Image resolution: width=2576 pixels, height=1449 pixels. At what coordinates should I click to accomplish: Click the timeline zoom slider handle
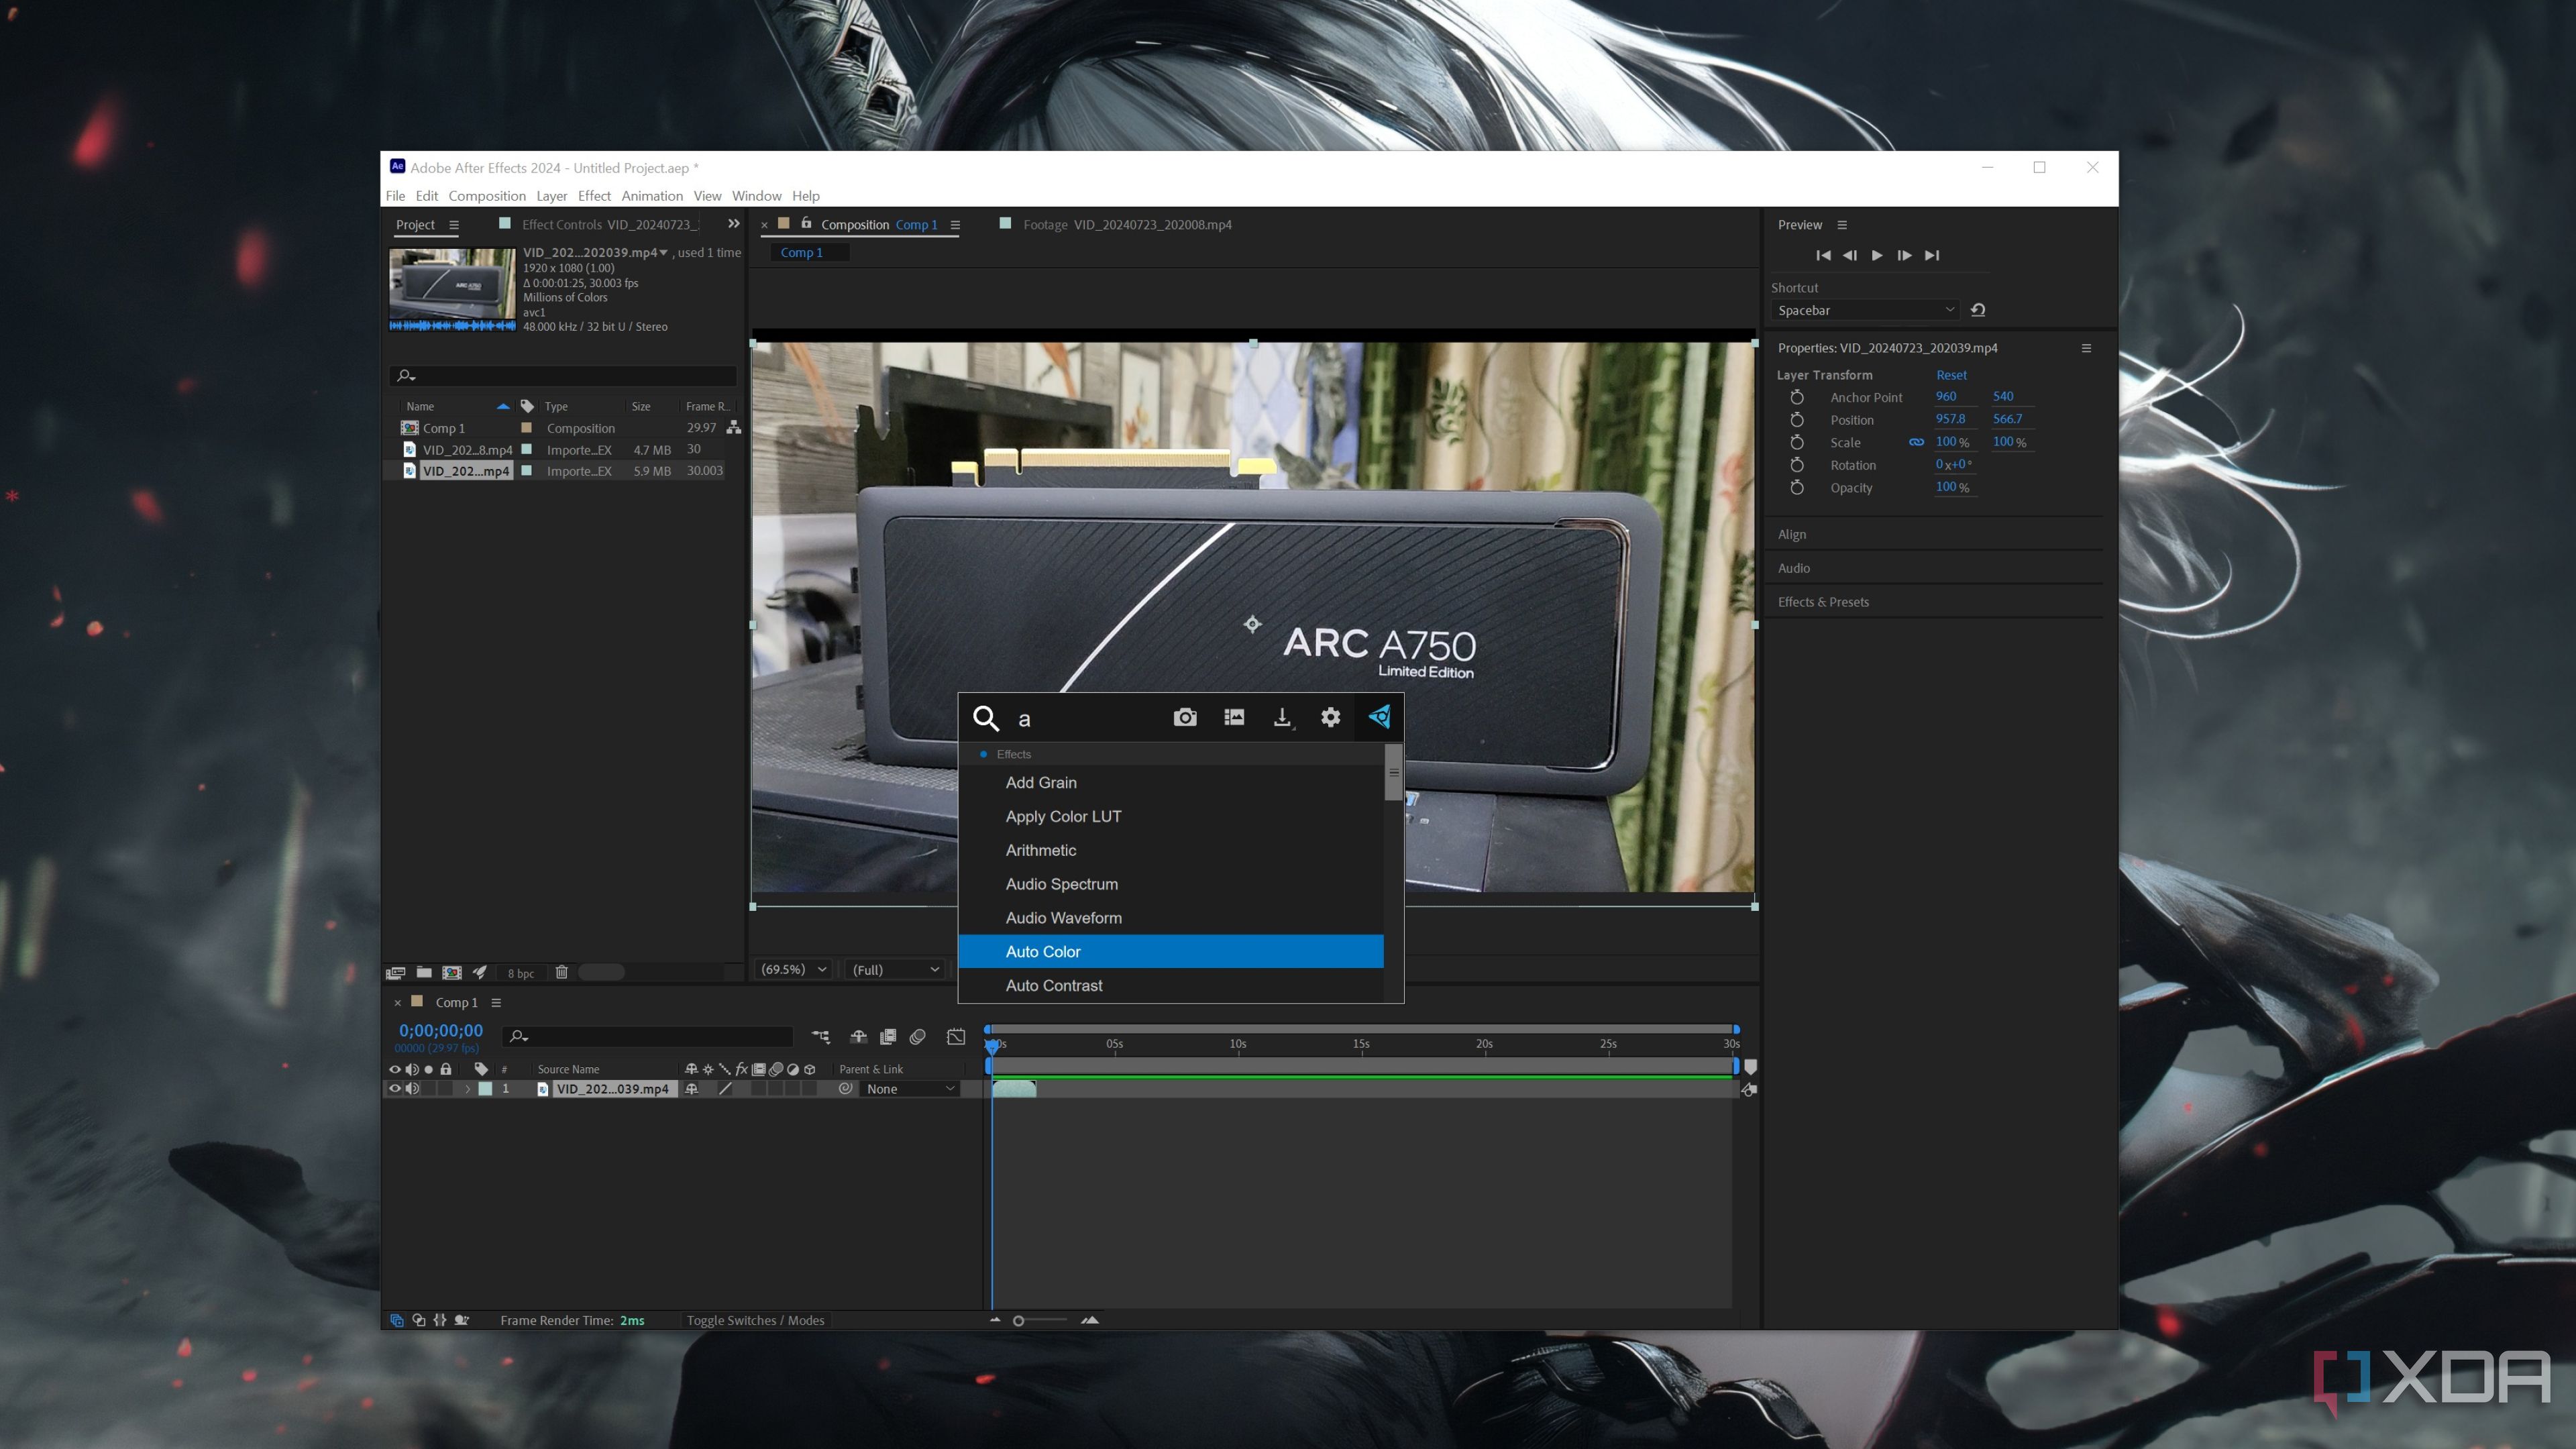1018,1321
